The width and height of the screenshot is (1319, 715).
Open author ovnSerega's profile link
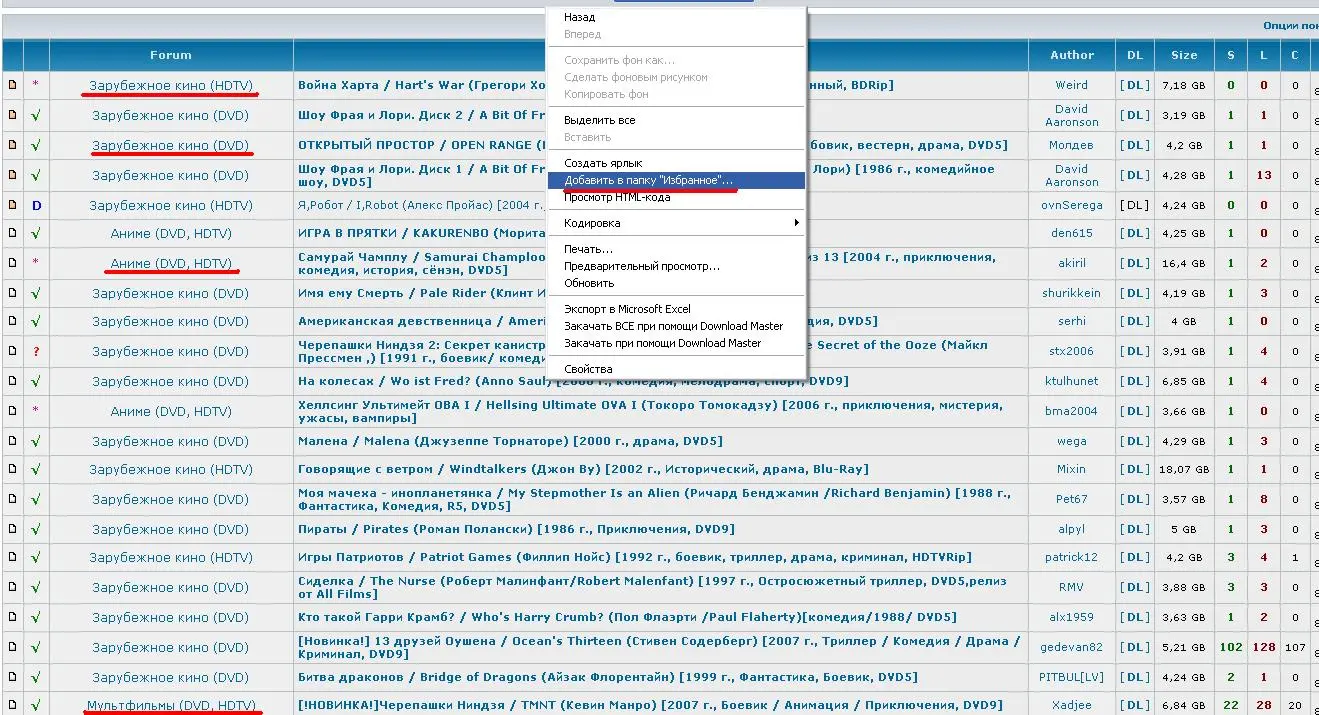coord(1072,205)
